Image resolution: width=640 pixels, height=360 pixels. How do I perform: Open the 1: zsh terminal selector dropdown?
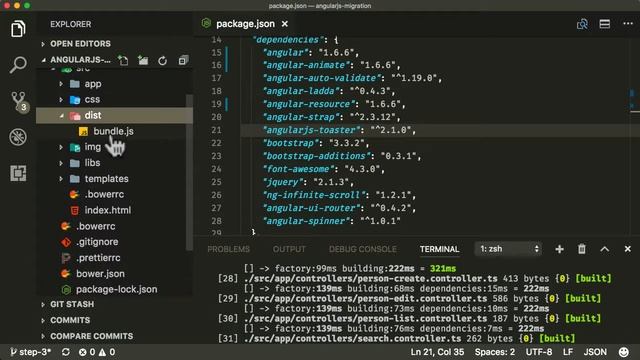pyautogui.click(x=509, y=249)
